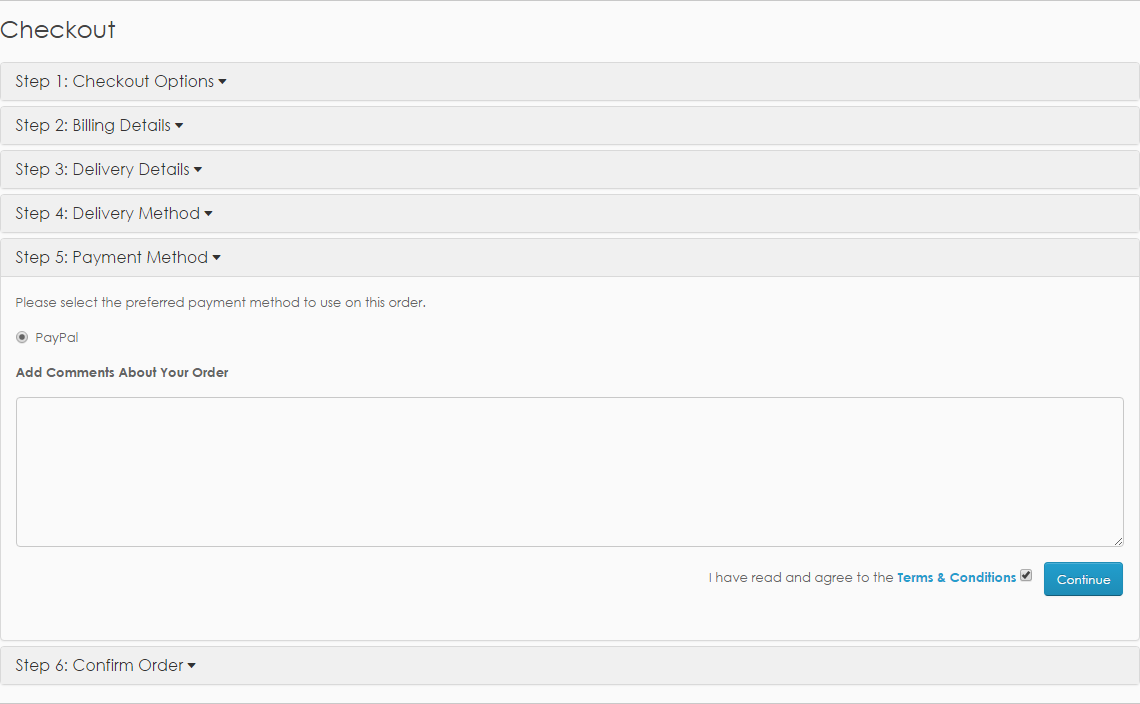This screenshot has height=704, width=1140.
Task: Click the caret icon after Delivery Method
Action: click(x=208, y=214)
